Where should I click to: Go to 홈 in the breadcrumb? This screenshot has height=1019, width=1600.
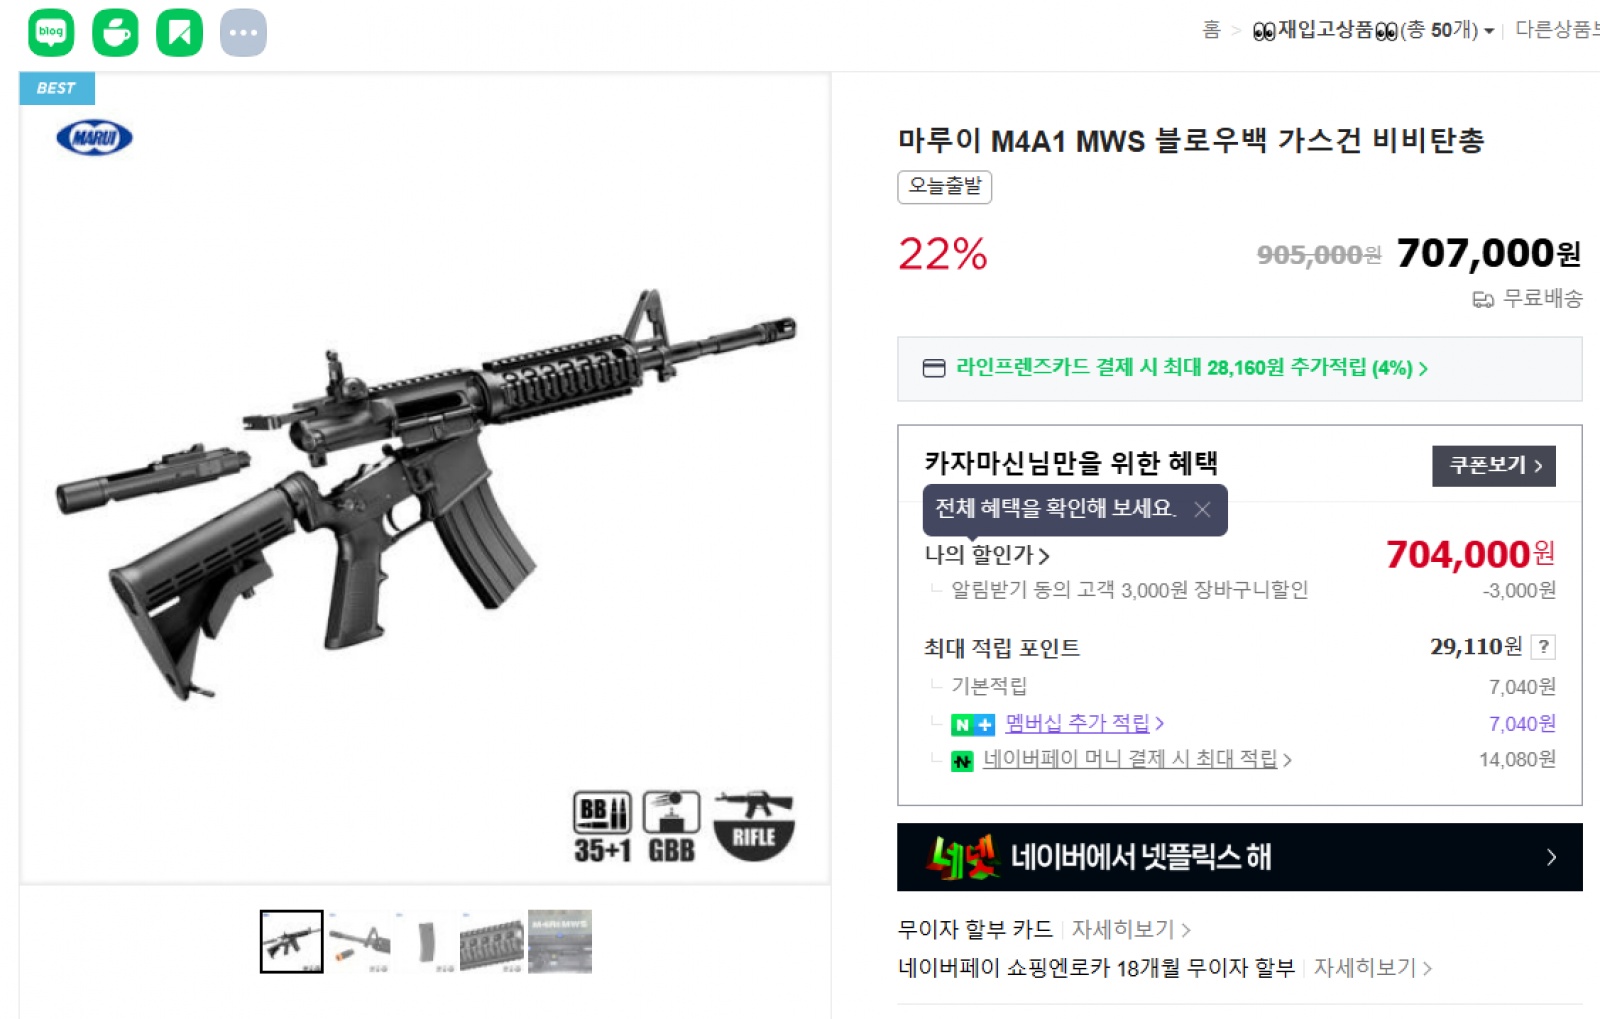[1211, 30]
